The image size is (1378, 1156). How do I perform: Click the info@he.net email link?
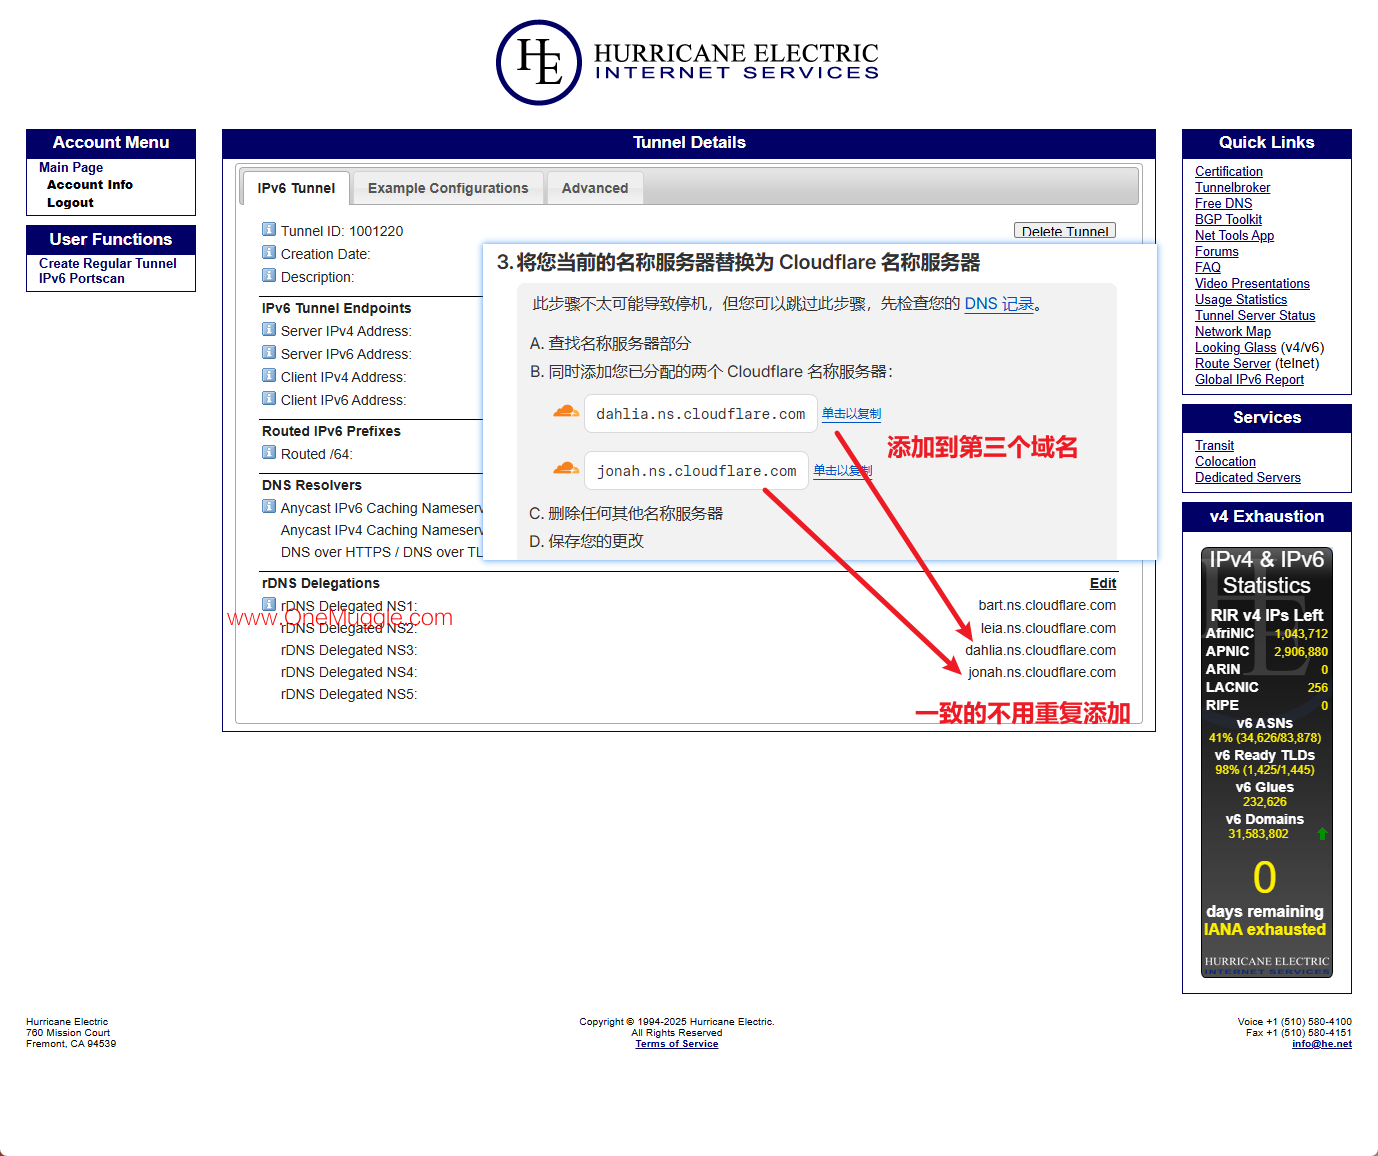tap(1322, 1044)
